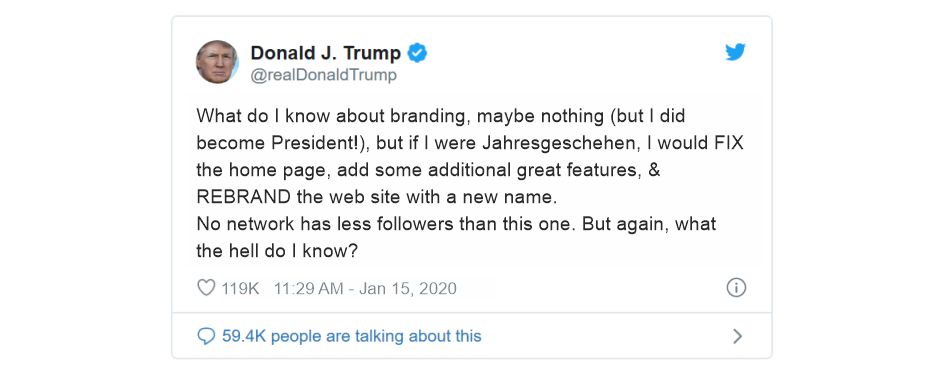Open "59.4K people are talking about this"

point(351,336)
